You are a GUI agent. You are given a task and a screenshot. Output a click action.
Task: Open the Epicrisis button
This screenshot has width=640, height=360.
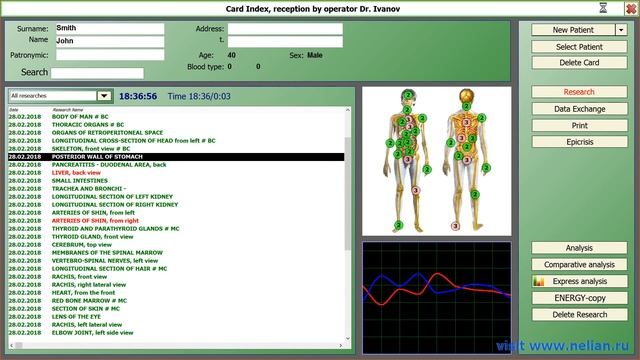(579, 142)
